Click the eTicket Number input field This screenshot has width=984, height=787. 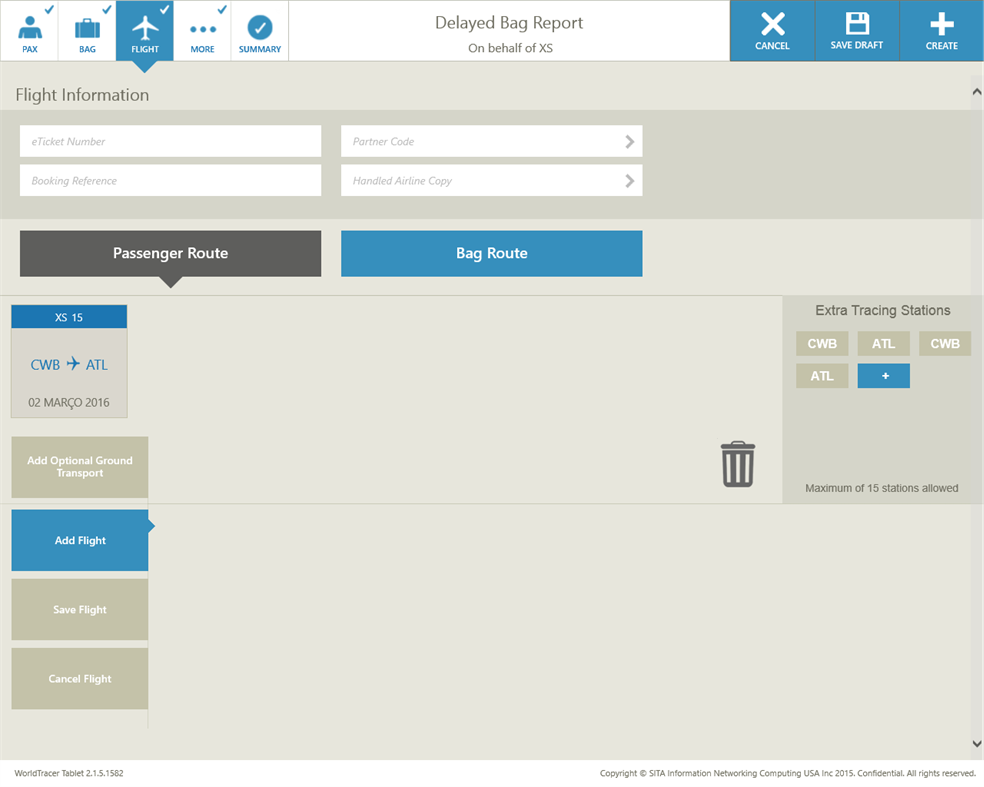(x=170, y=141)
